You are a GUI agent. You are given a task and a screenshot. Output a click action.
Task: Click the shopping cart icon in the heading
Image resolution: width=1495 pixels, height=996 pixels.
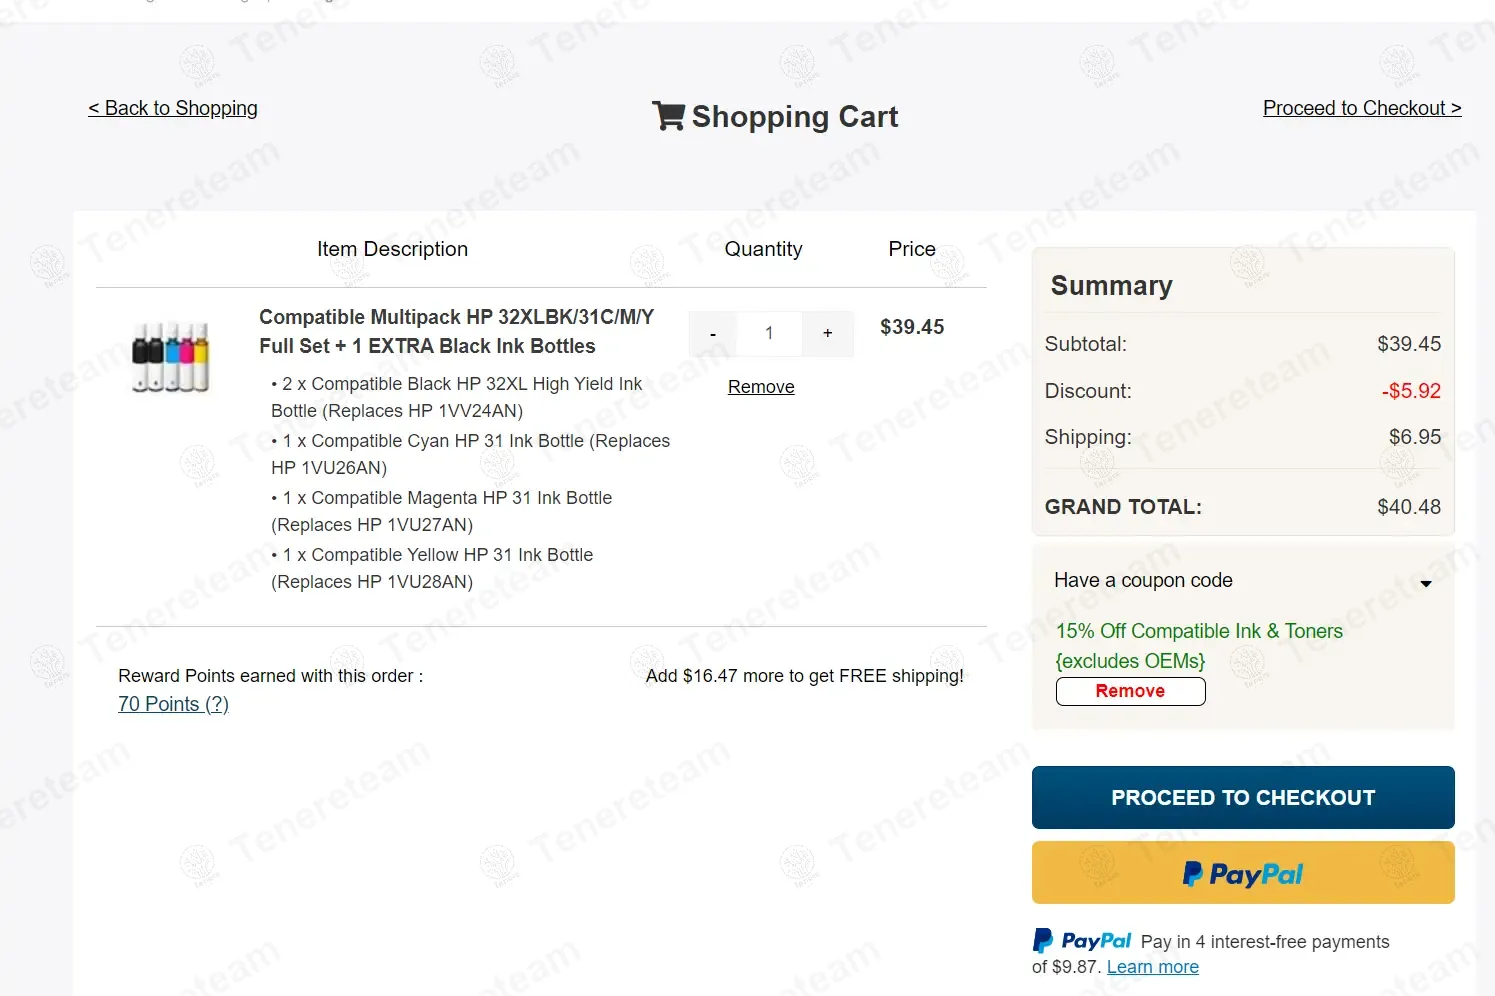click(x=668, y=116)
